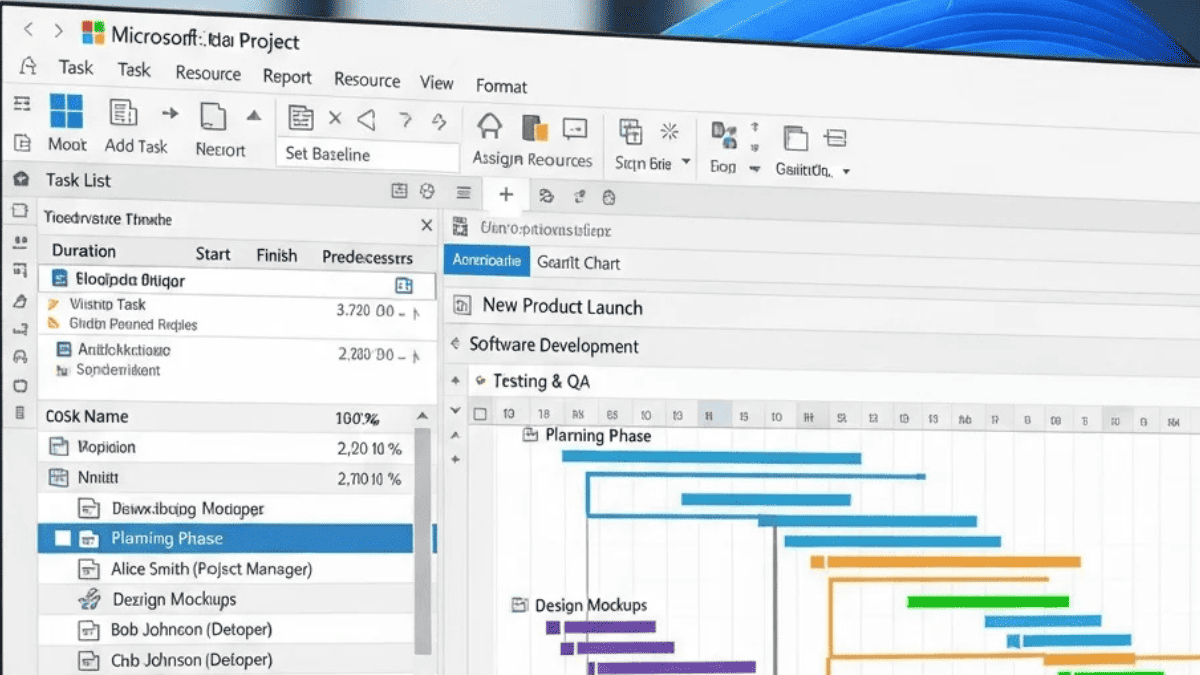Screen dimensions: 1200x675
Task: Switch to the Gantt Chart tab
Action: (x=578, y=263)
